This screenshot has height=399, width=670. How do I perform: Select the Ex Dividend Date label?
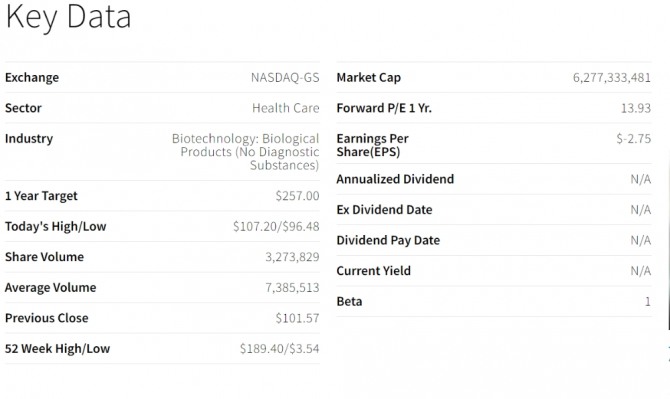(x=384, y=210)
